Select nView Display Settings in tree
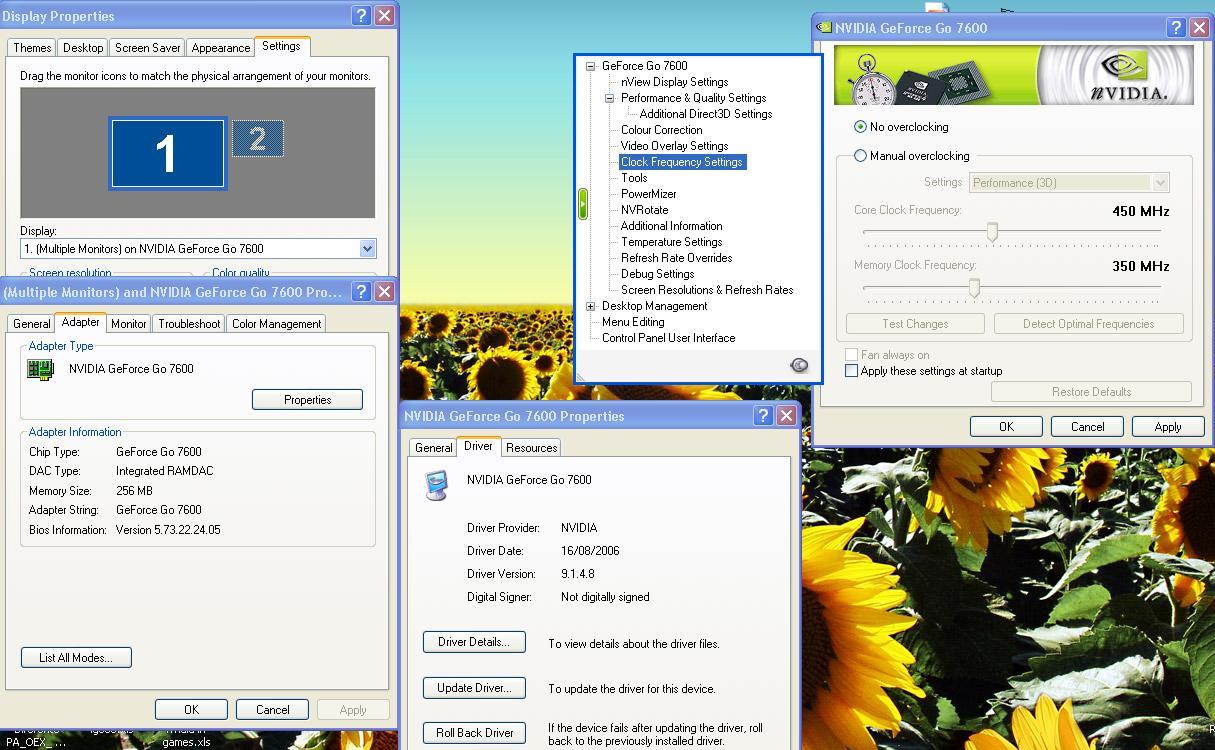Viewport: 1215px width, 750px height. pyautogui.click(x=674, y=82)
